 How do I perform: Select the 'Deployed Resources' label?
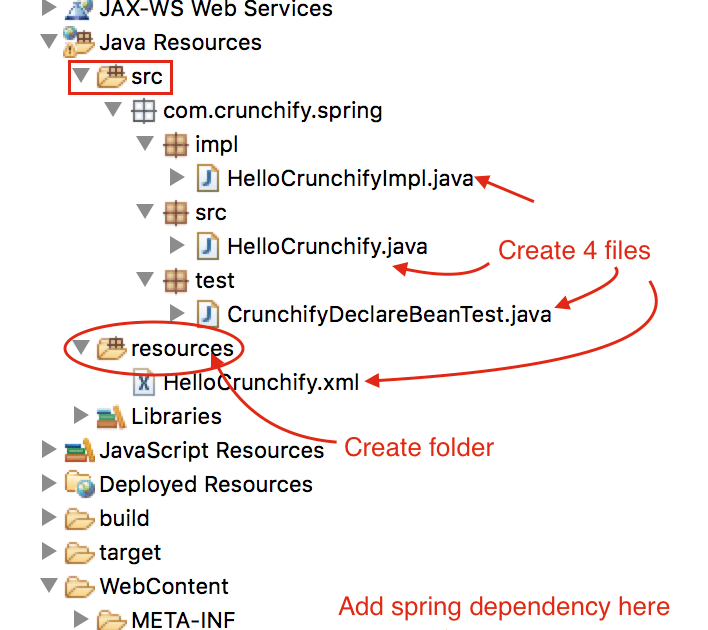(x=206, y=485)
